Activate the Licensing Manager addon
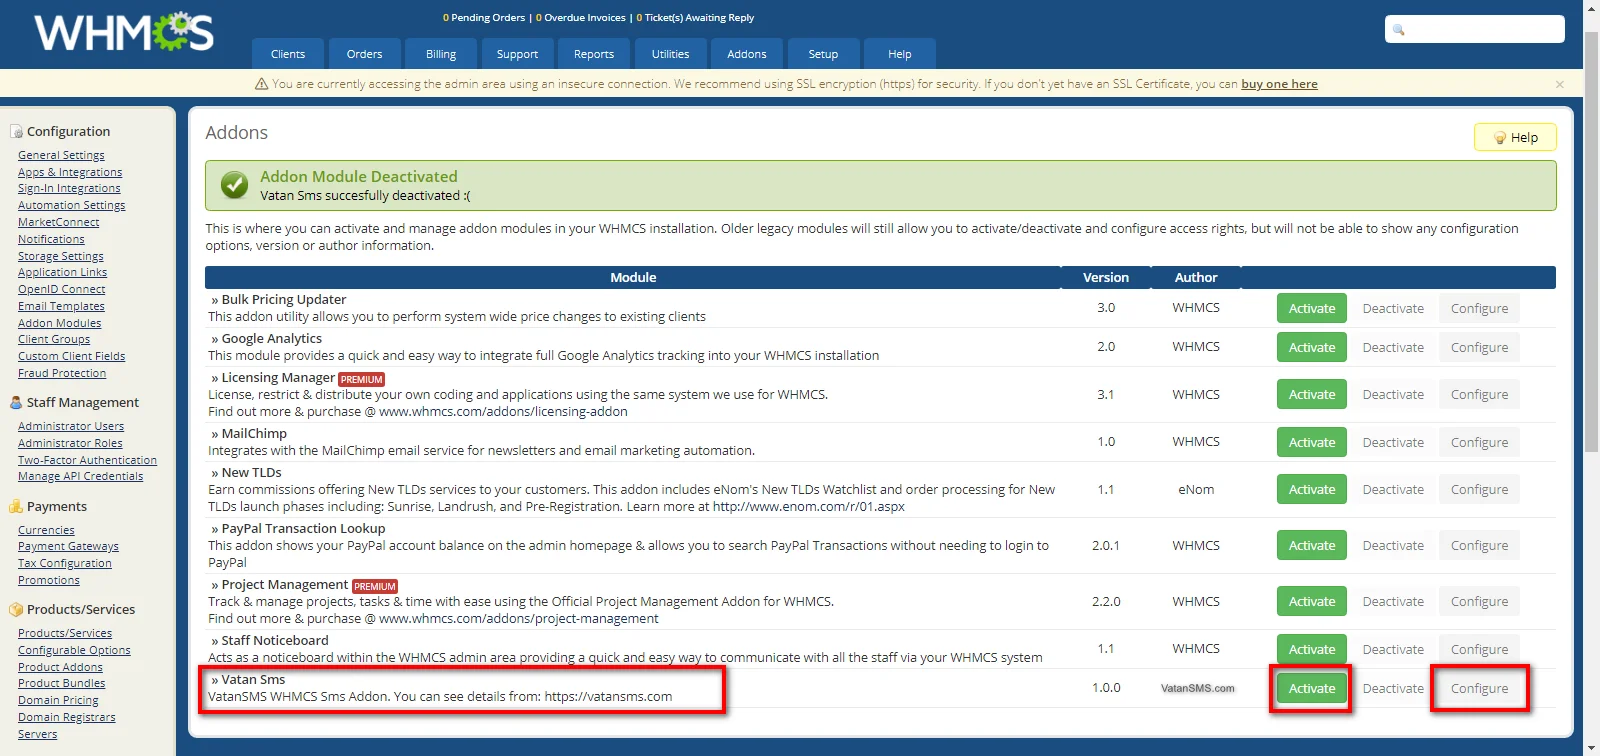The width and height of the screenshot is (1600, 756). [x=1312, y=394]
